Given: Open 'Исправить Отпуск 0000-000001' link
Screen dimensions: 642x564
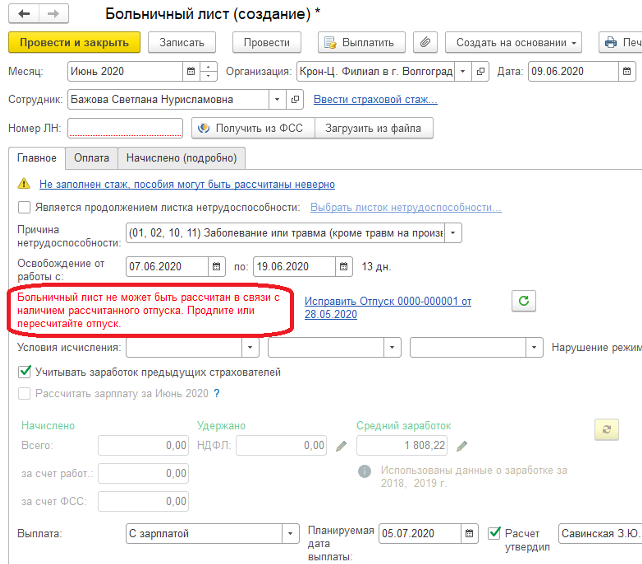Looking at the screenshot, I should [x=388, y=308].
